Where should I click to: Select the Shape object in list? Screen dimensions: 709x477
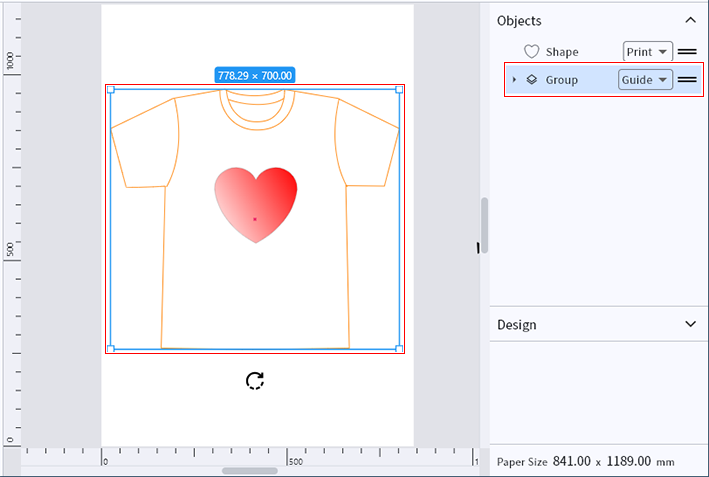pyautogui.click(x=562, y=52)
